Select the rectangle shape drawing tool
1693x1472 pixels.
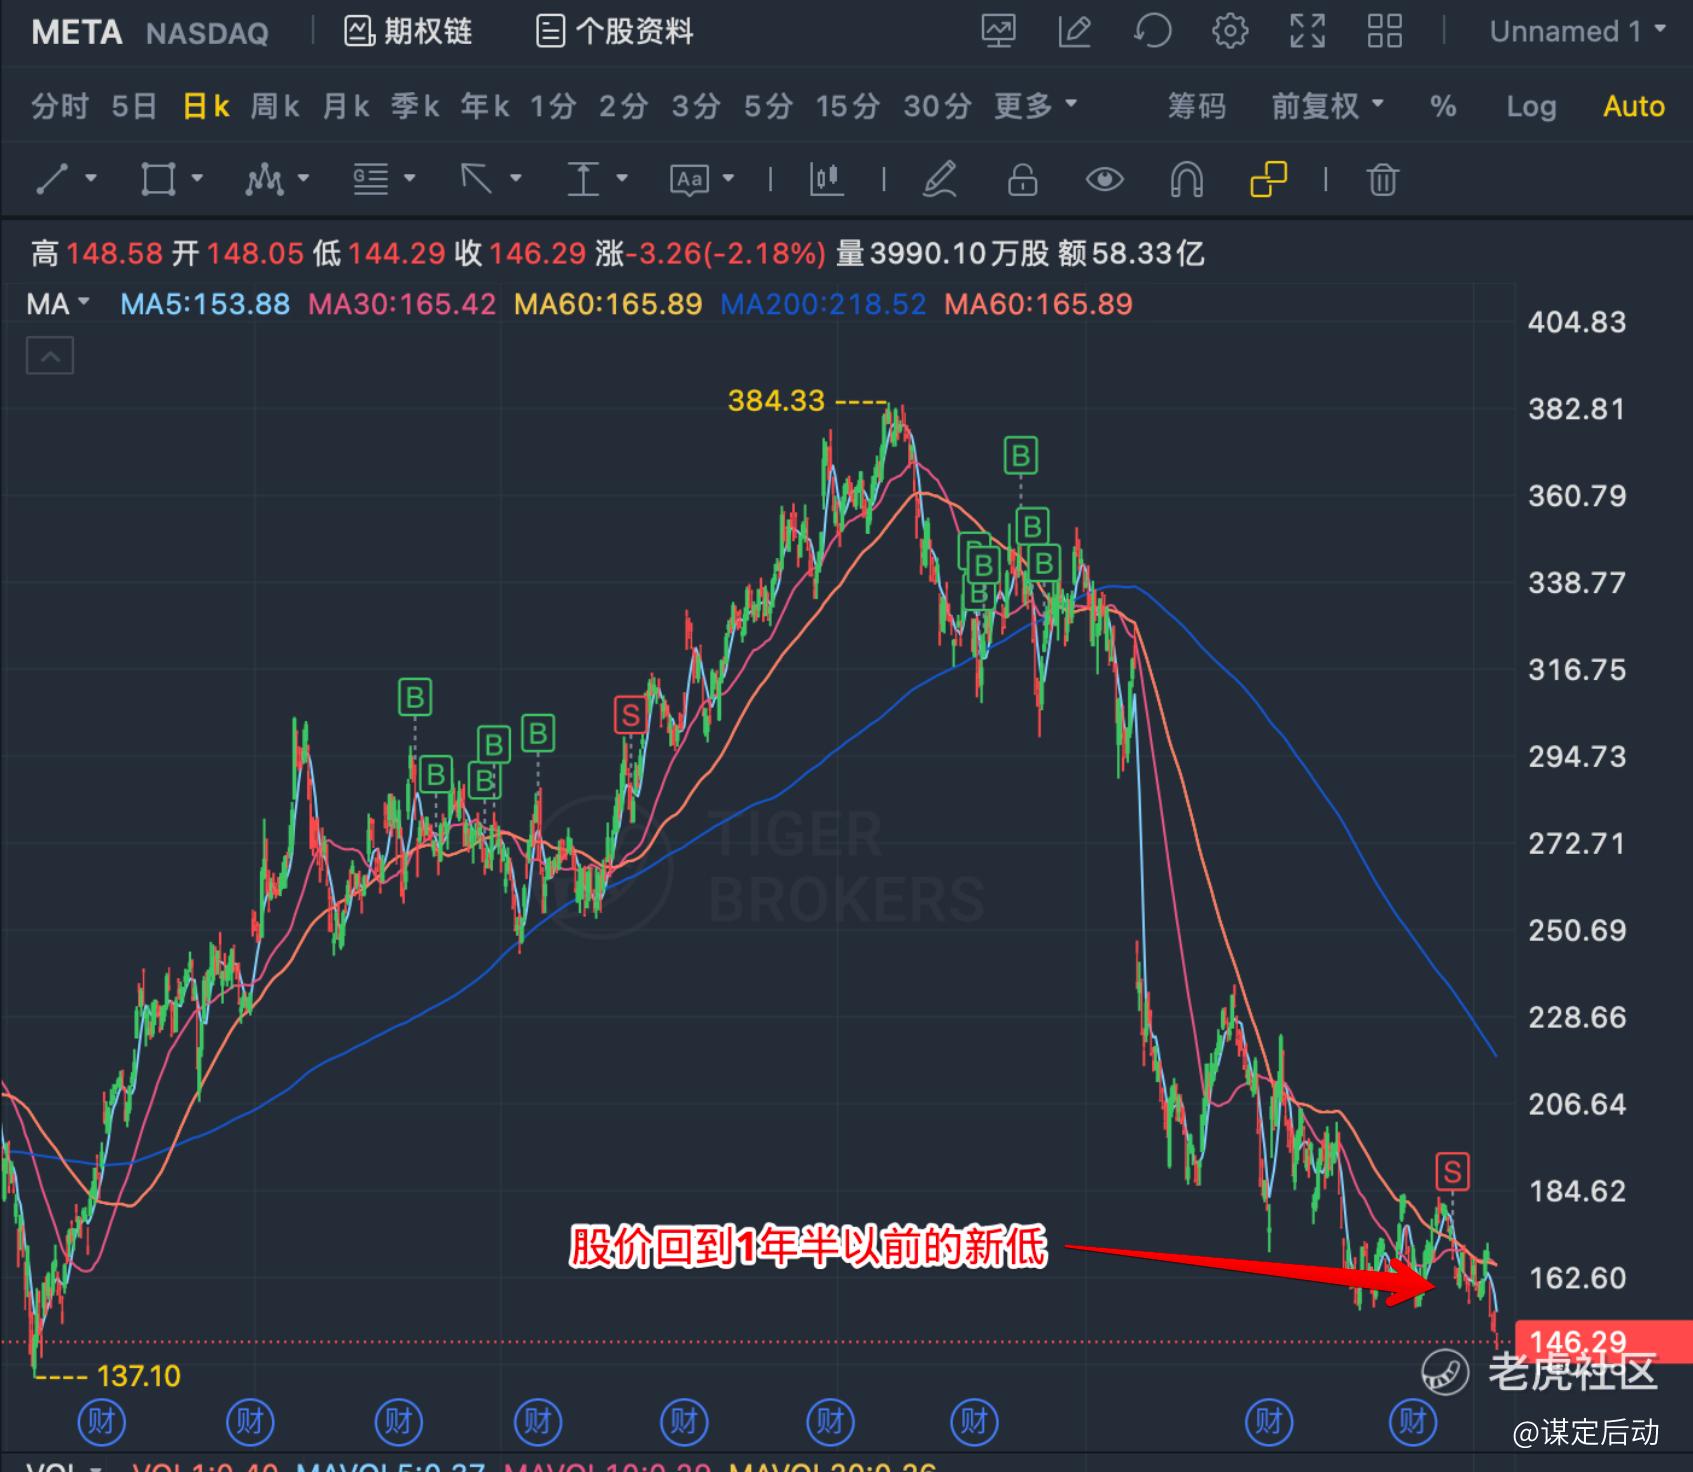pyautogui.click(x=158, y=179)
